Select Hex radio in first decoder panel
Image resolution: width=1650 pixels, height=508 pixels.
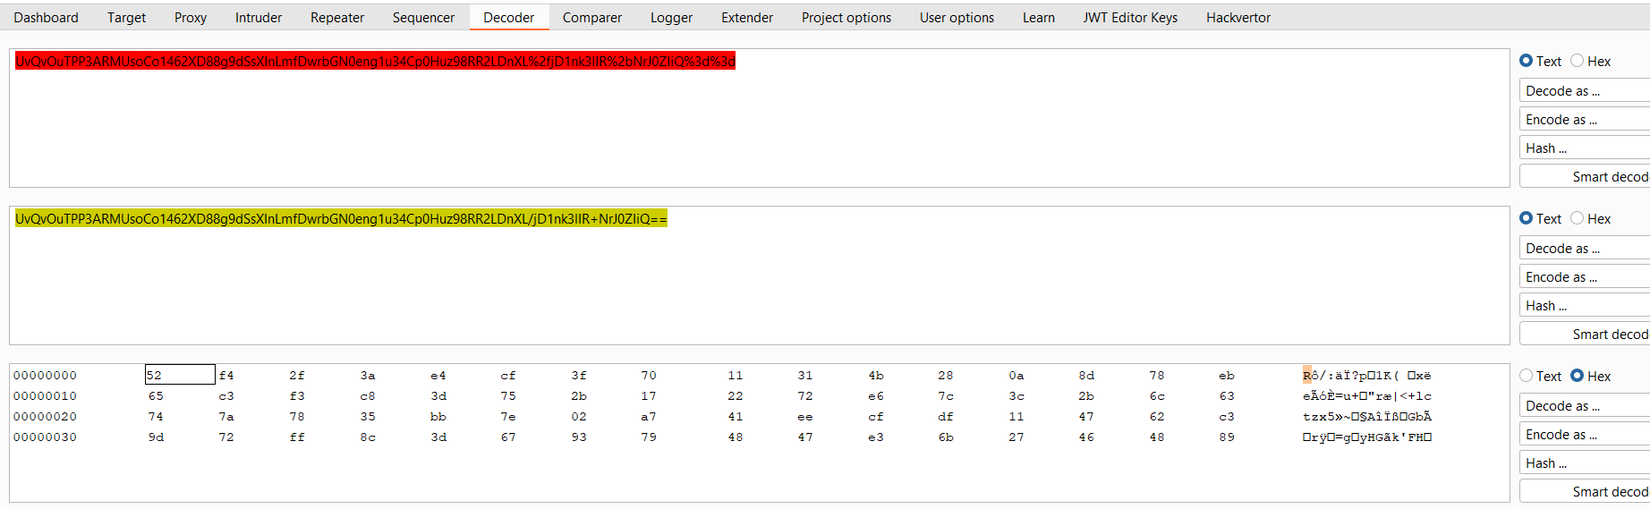[x=1577, y=61]
